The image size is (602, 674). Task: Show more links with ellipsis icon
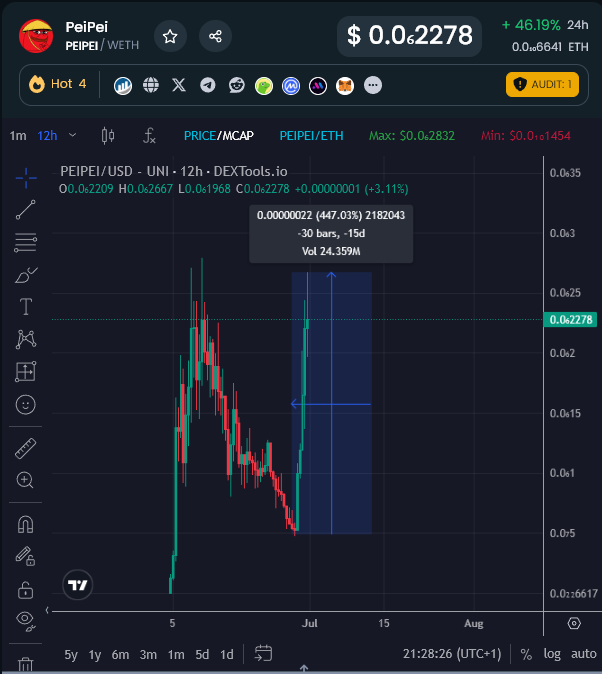[x=373, y=85]
